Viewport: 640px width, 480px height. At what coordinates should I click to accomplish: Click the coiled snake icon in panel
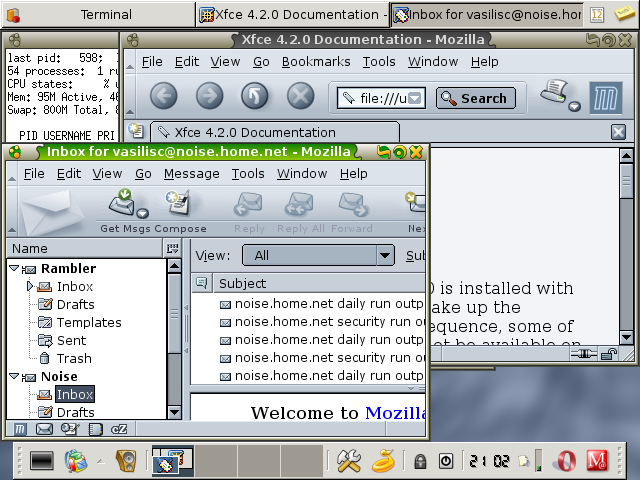[383, 461]
